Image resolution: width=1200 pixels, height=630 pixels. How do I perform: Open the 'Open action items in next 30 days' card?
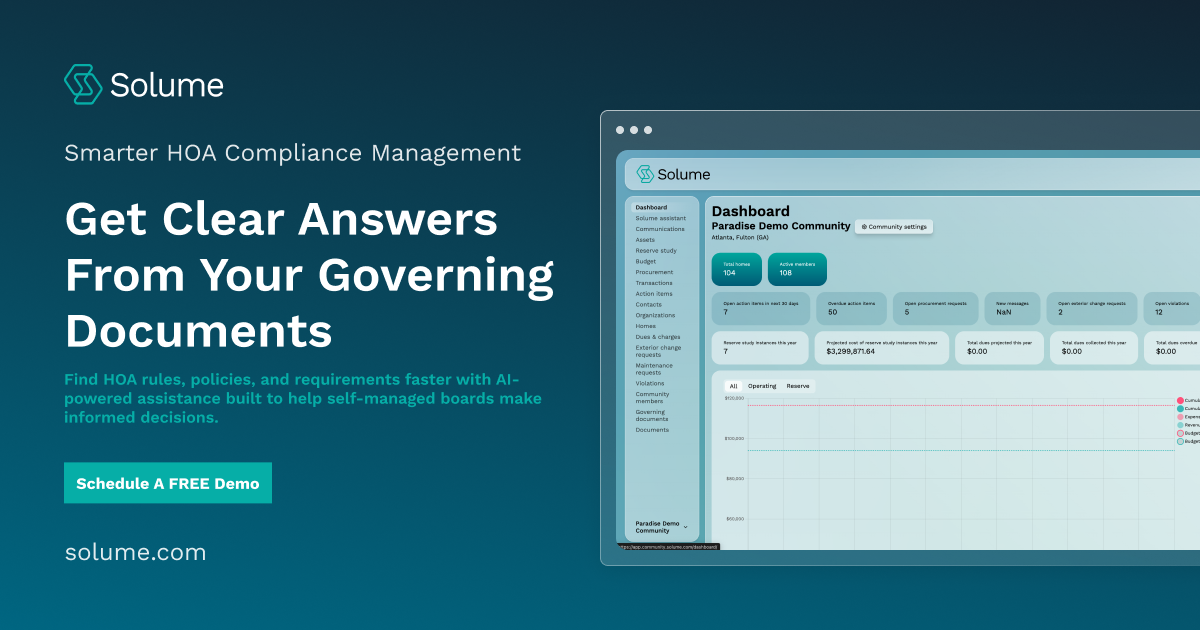tap(761, 308)
